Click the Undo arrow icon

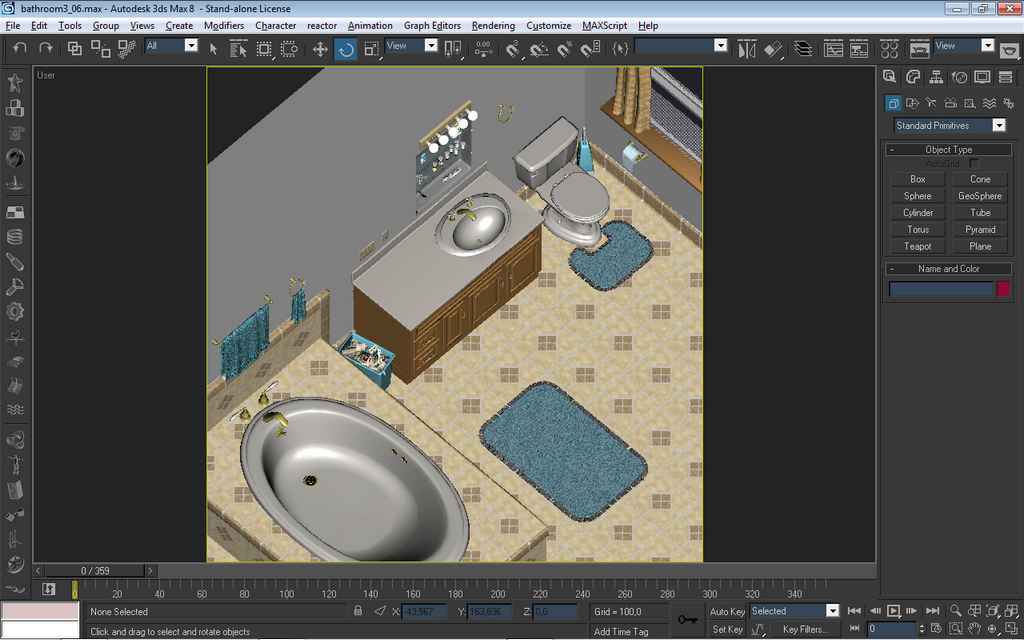[20, 48]
